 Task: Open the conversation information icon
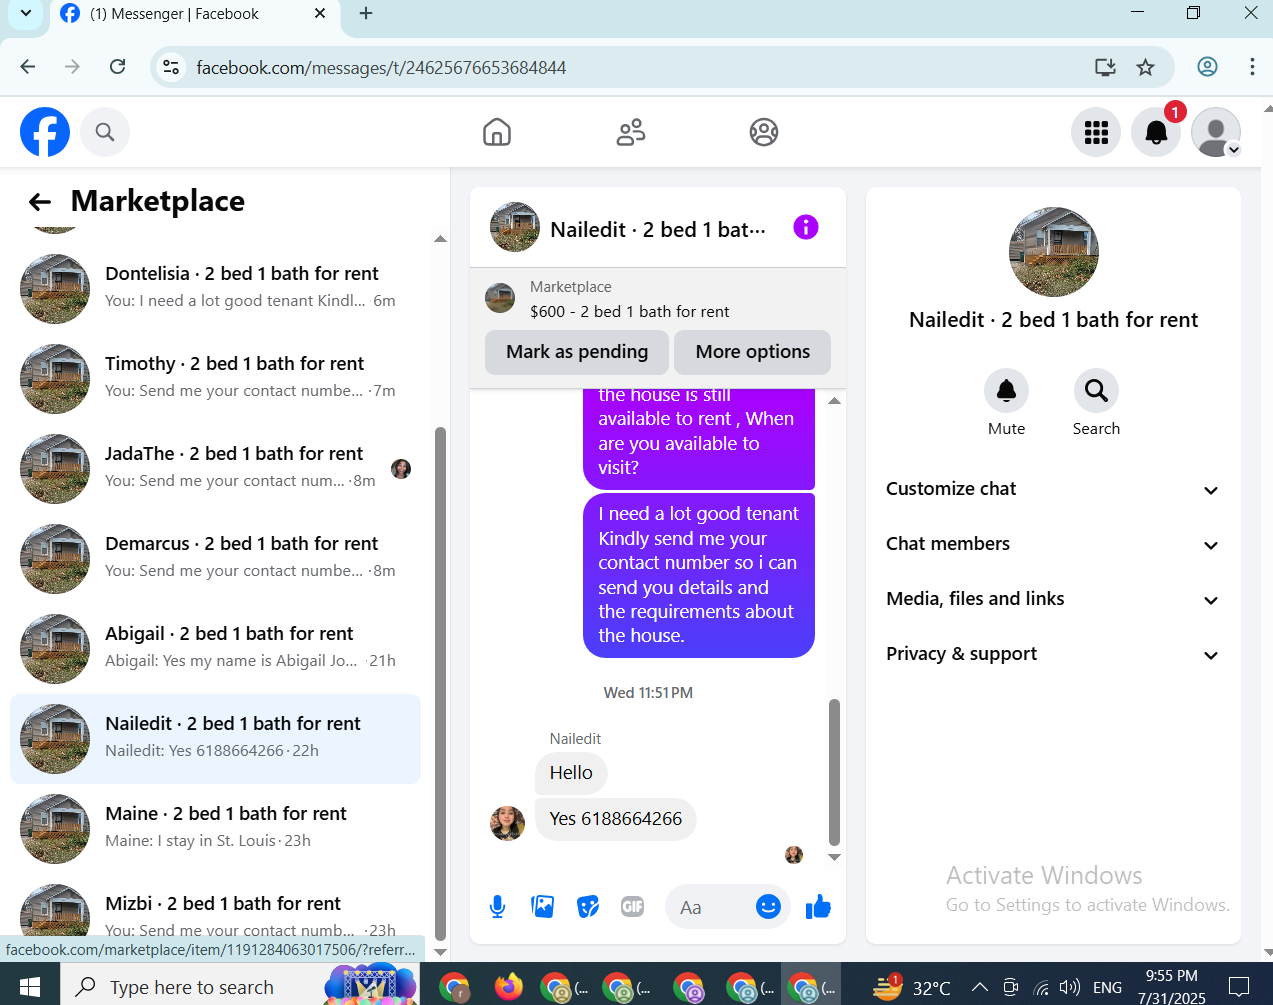(x=805, y=228)
